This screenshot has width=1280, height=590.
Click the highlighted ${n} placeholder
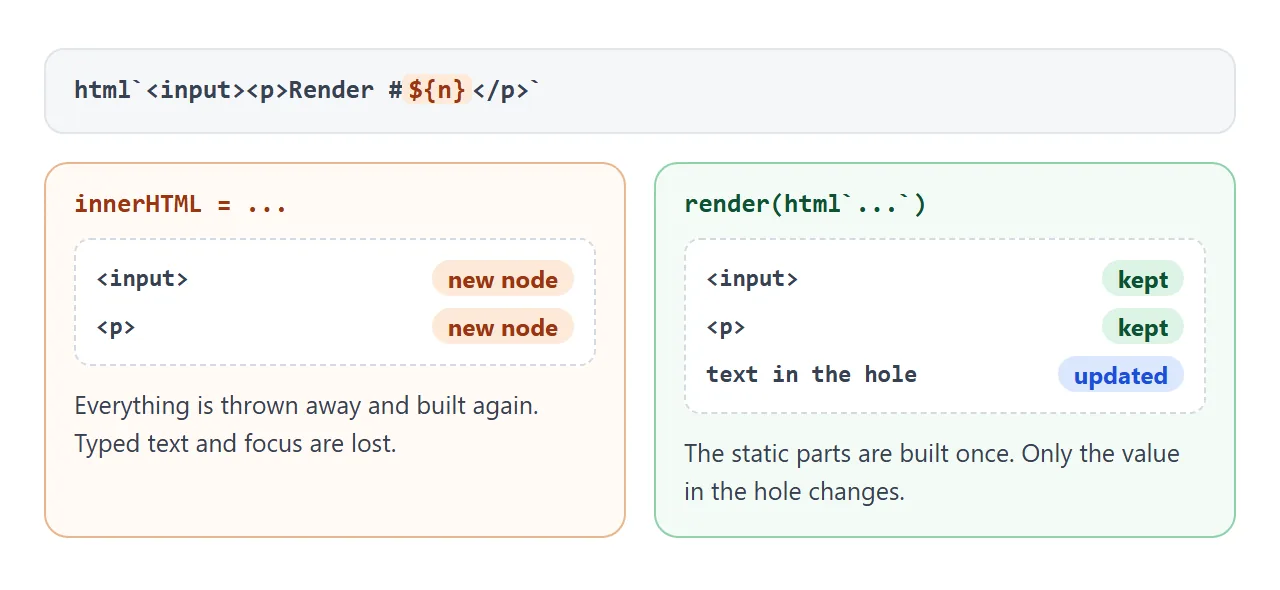pos(437,90)
